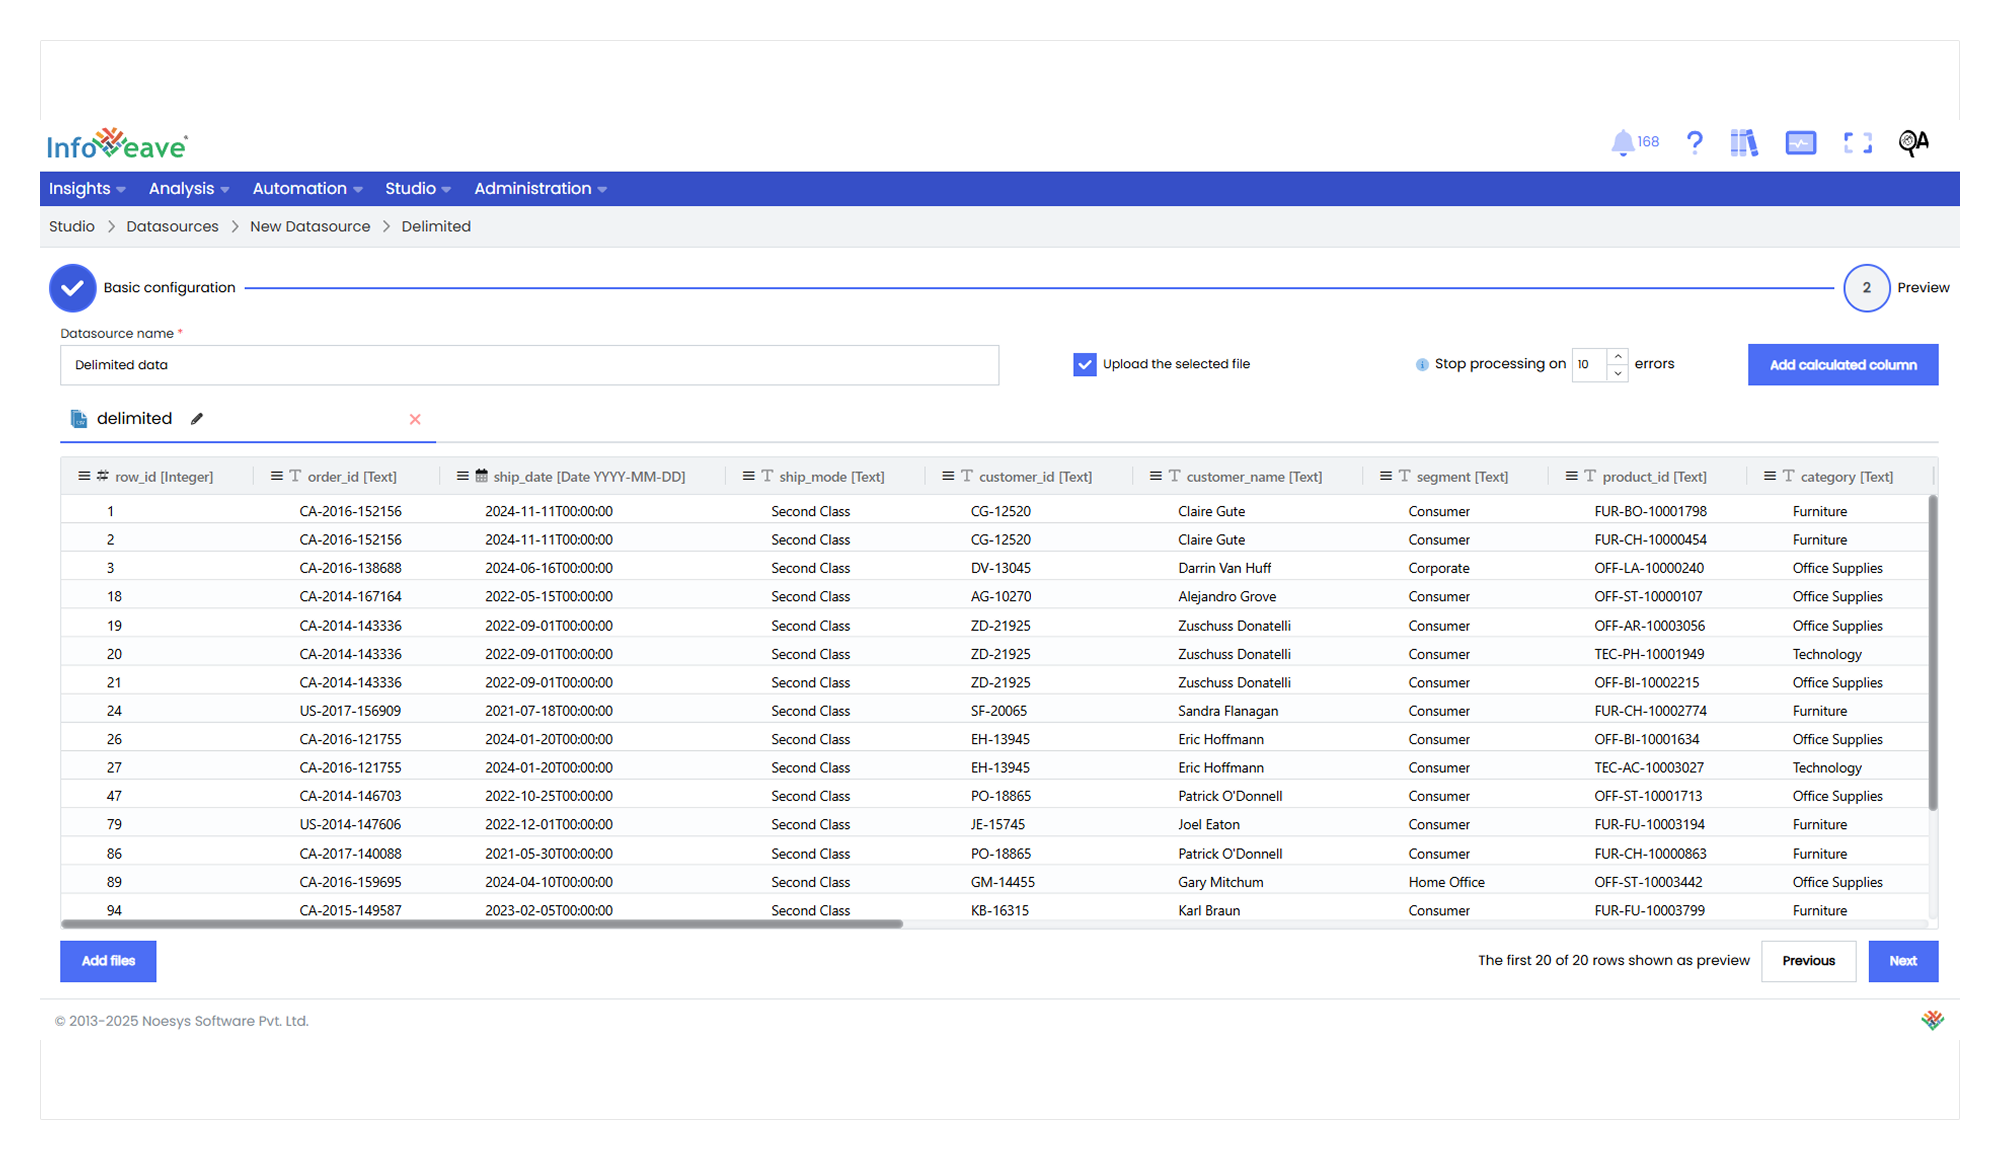Expand the Automation menu
Screen dimensions: 2000x1160
pos(307,189)
